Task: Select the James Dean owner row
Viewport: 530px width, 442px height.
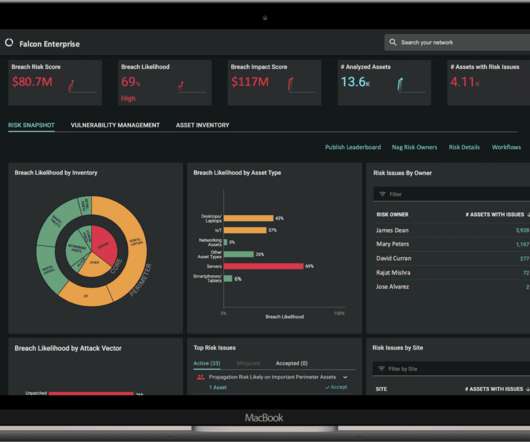Action: (452, 230)
